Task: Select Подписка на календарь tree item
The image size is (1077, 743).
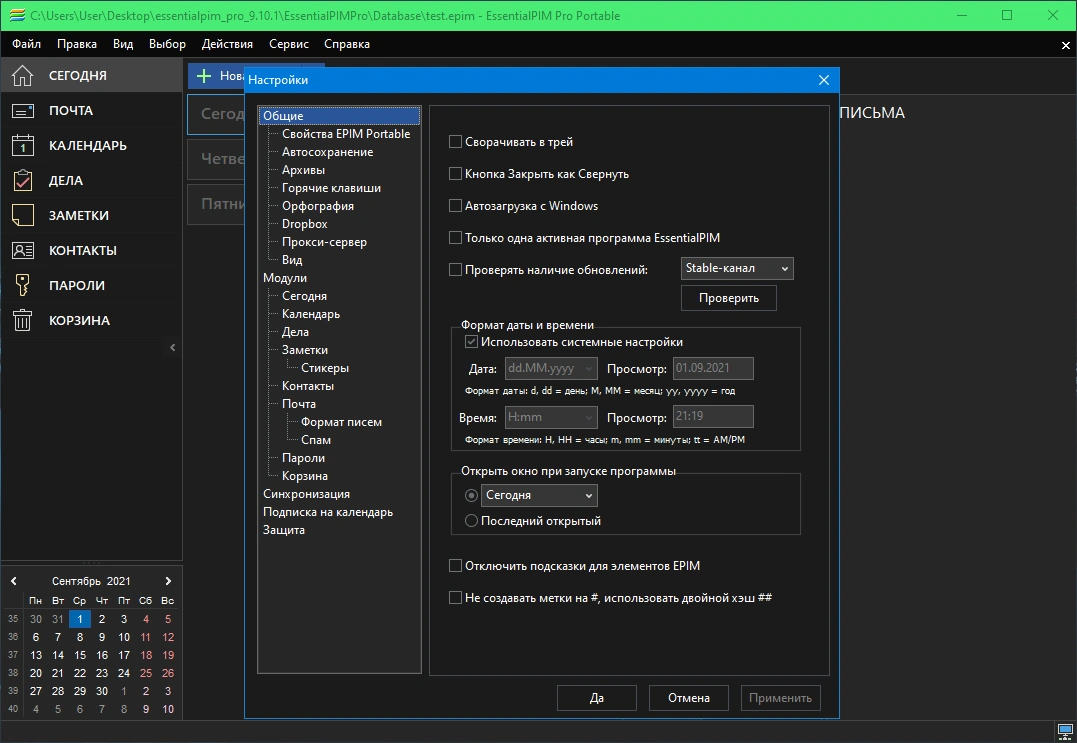Action: click(328, 512)
